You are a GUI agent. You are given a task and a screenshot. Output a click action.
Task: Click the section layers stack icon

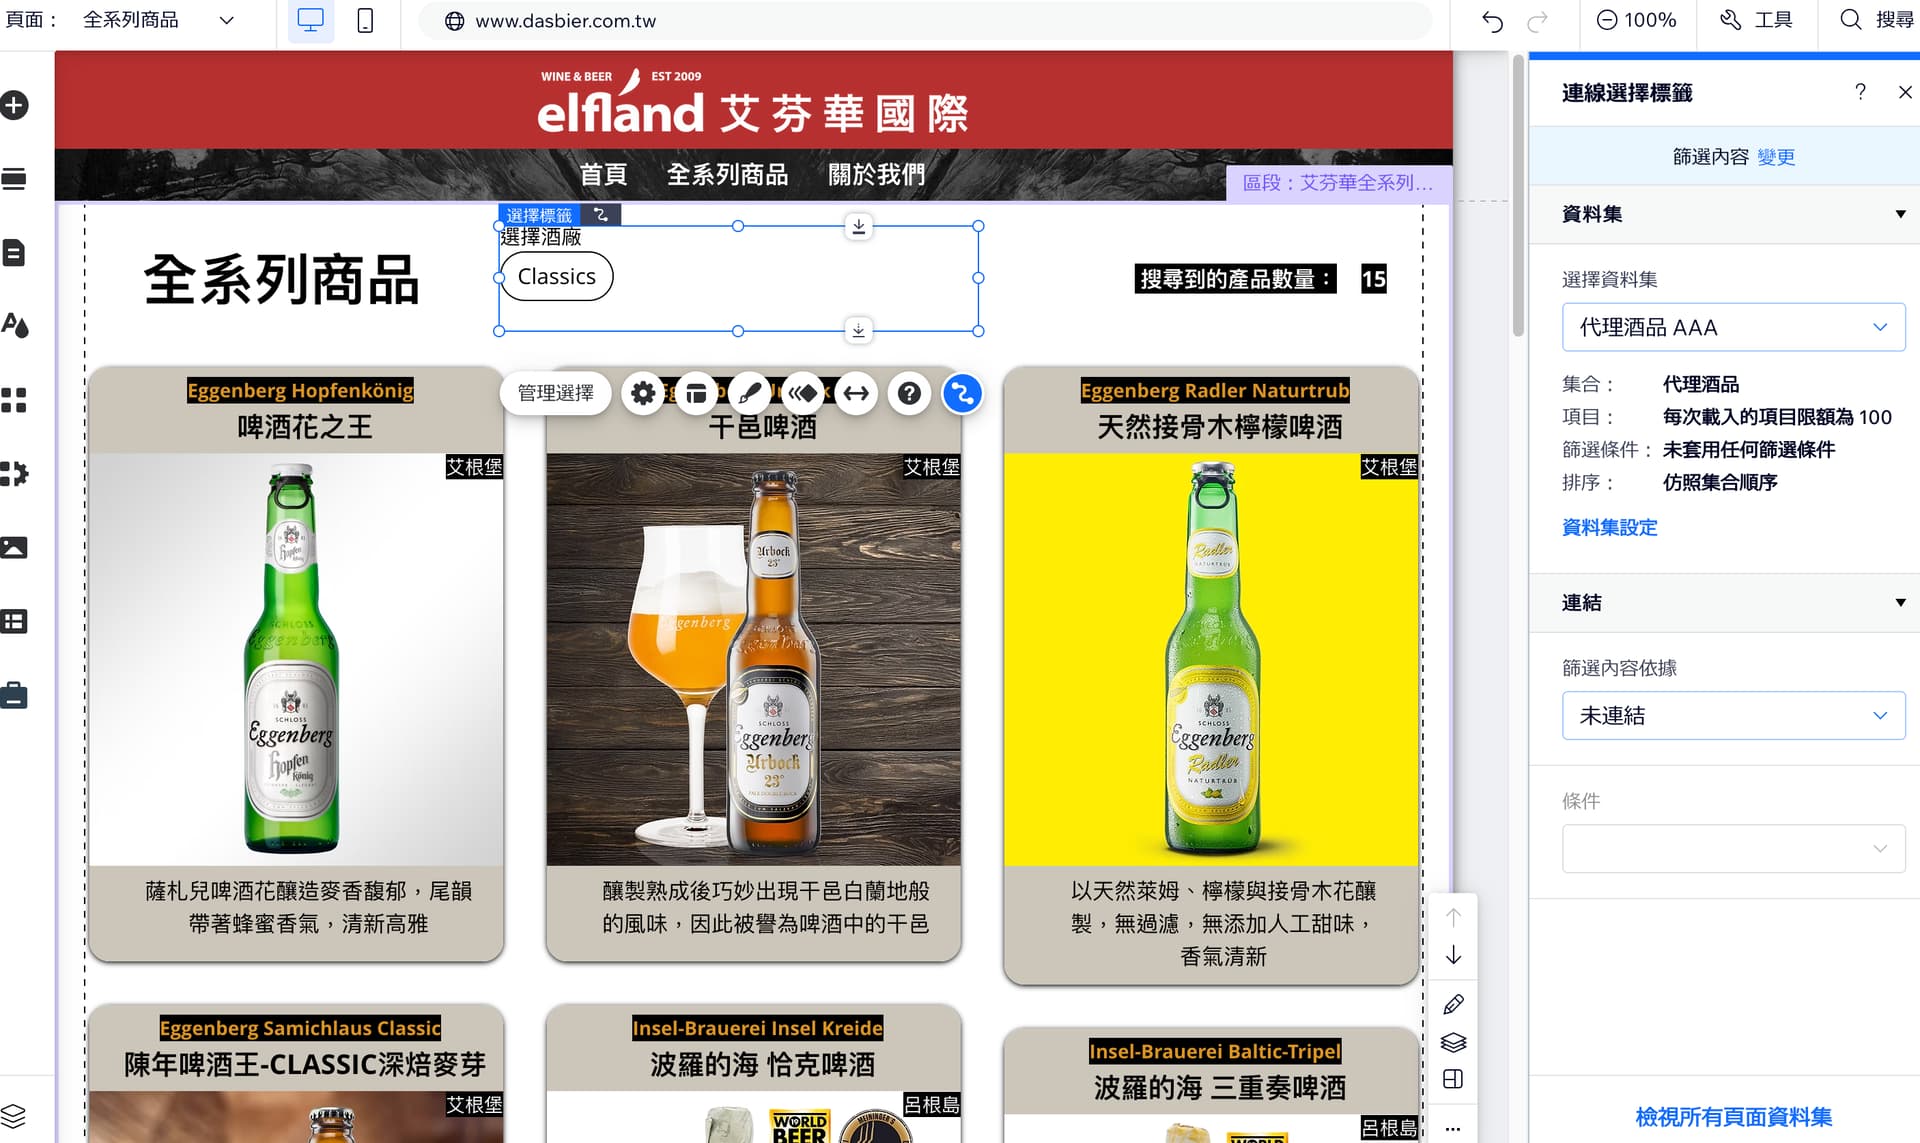point(1453,1042)
